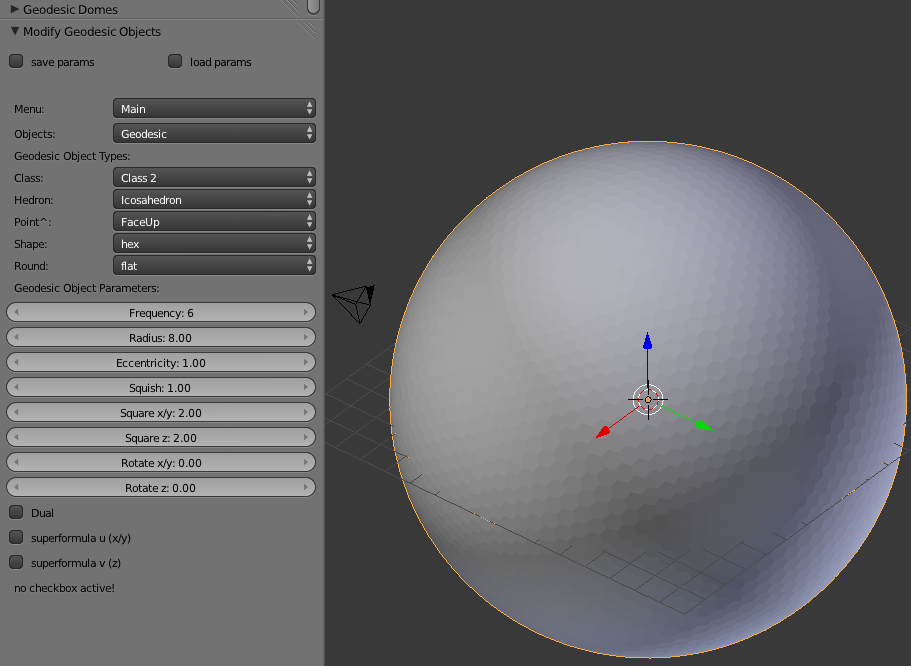Decrease Eccentricity with its left arrow
Image resolution: width=911 pixels, height=666 pixels.
pos(16,363)
